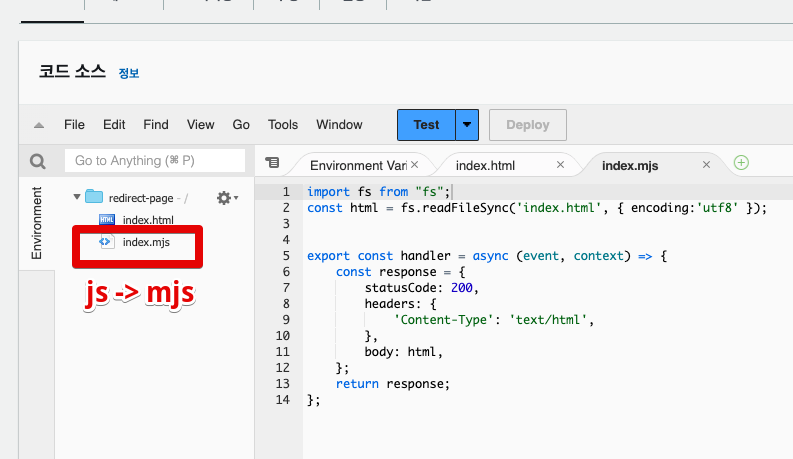Switch to the index.html editor tab
Viewport: 793px width, 459px height.
pyautogui.click(x=485, y=165)
